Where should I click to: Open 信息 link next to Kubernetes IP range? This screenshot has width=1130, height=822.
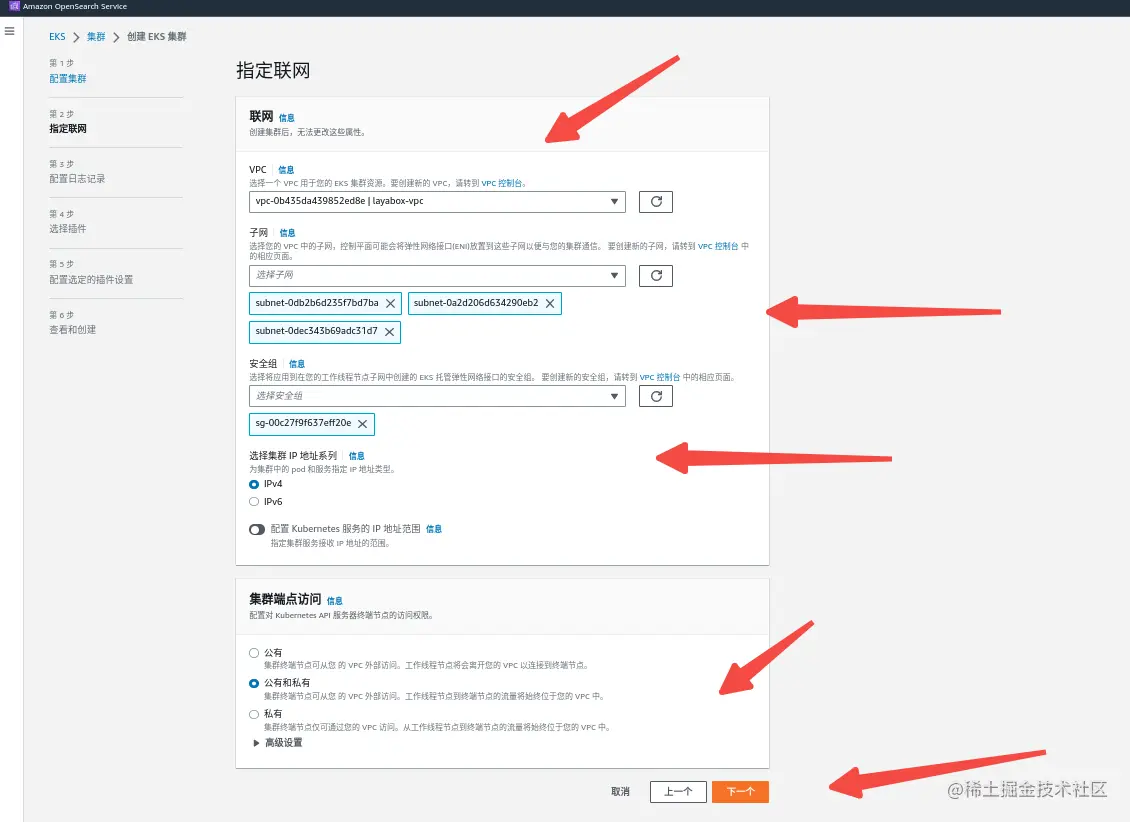tap(434, 529)
